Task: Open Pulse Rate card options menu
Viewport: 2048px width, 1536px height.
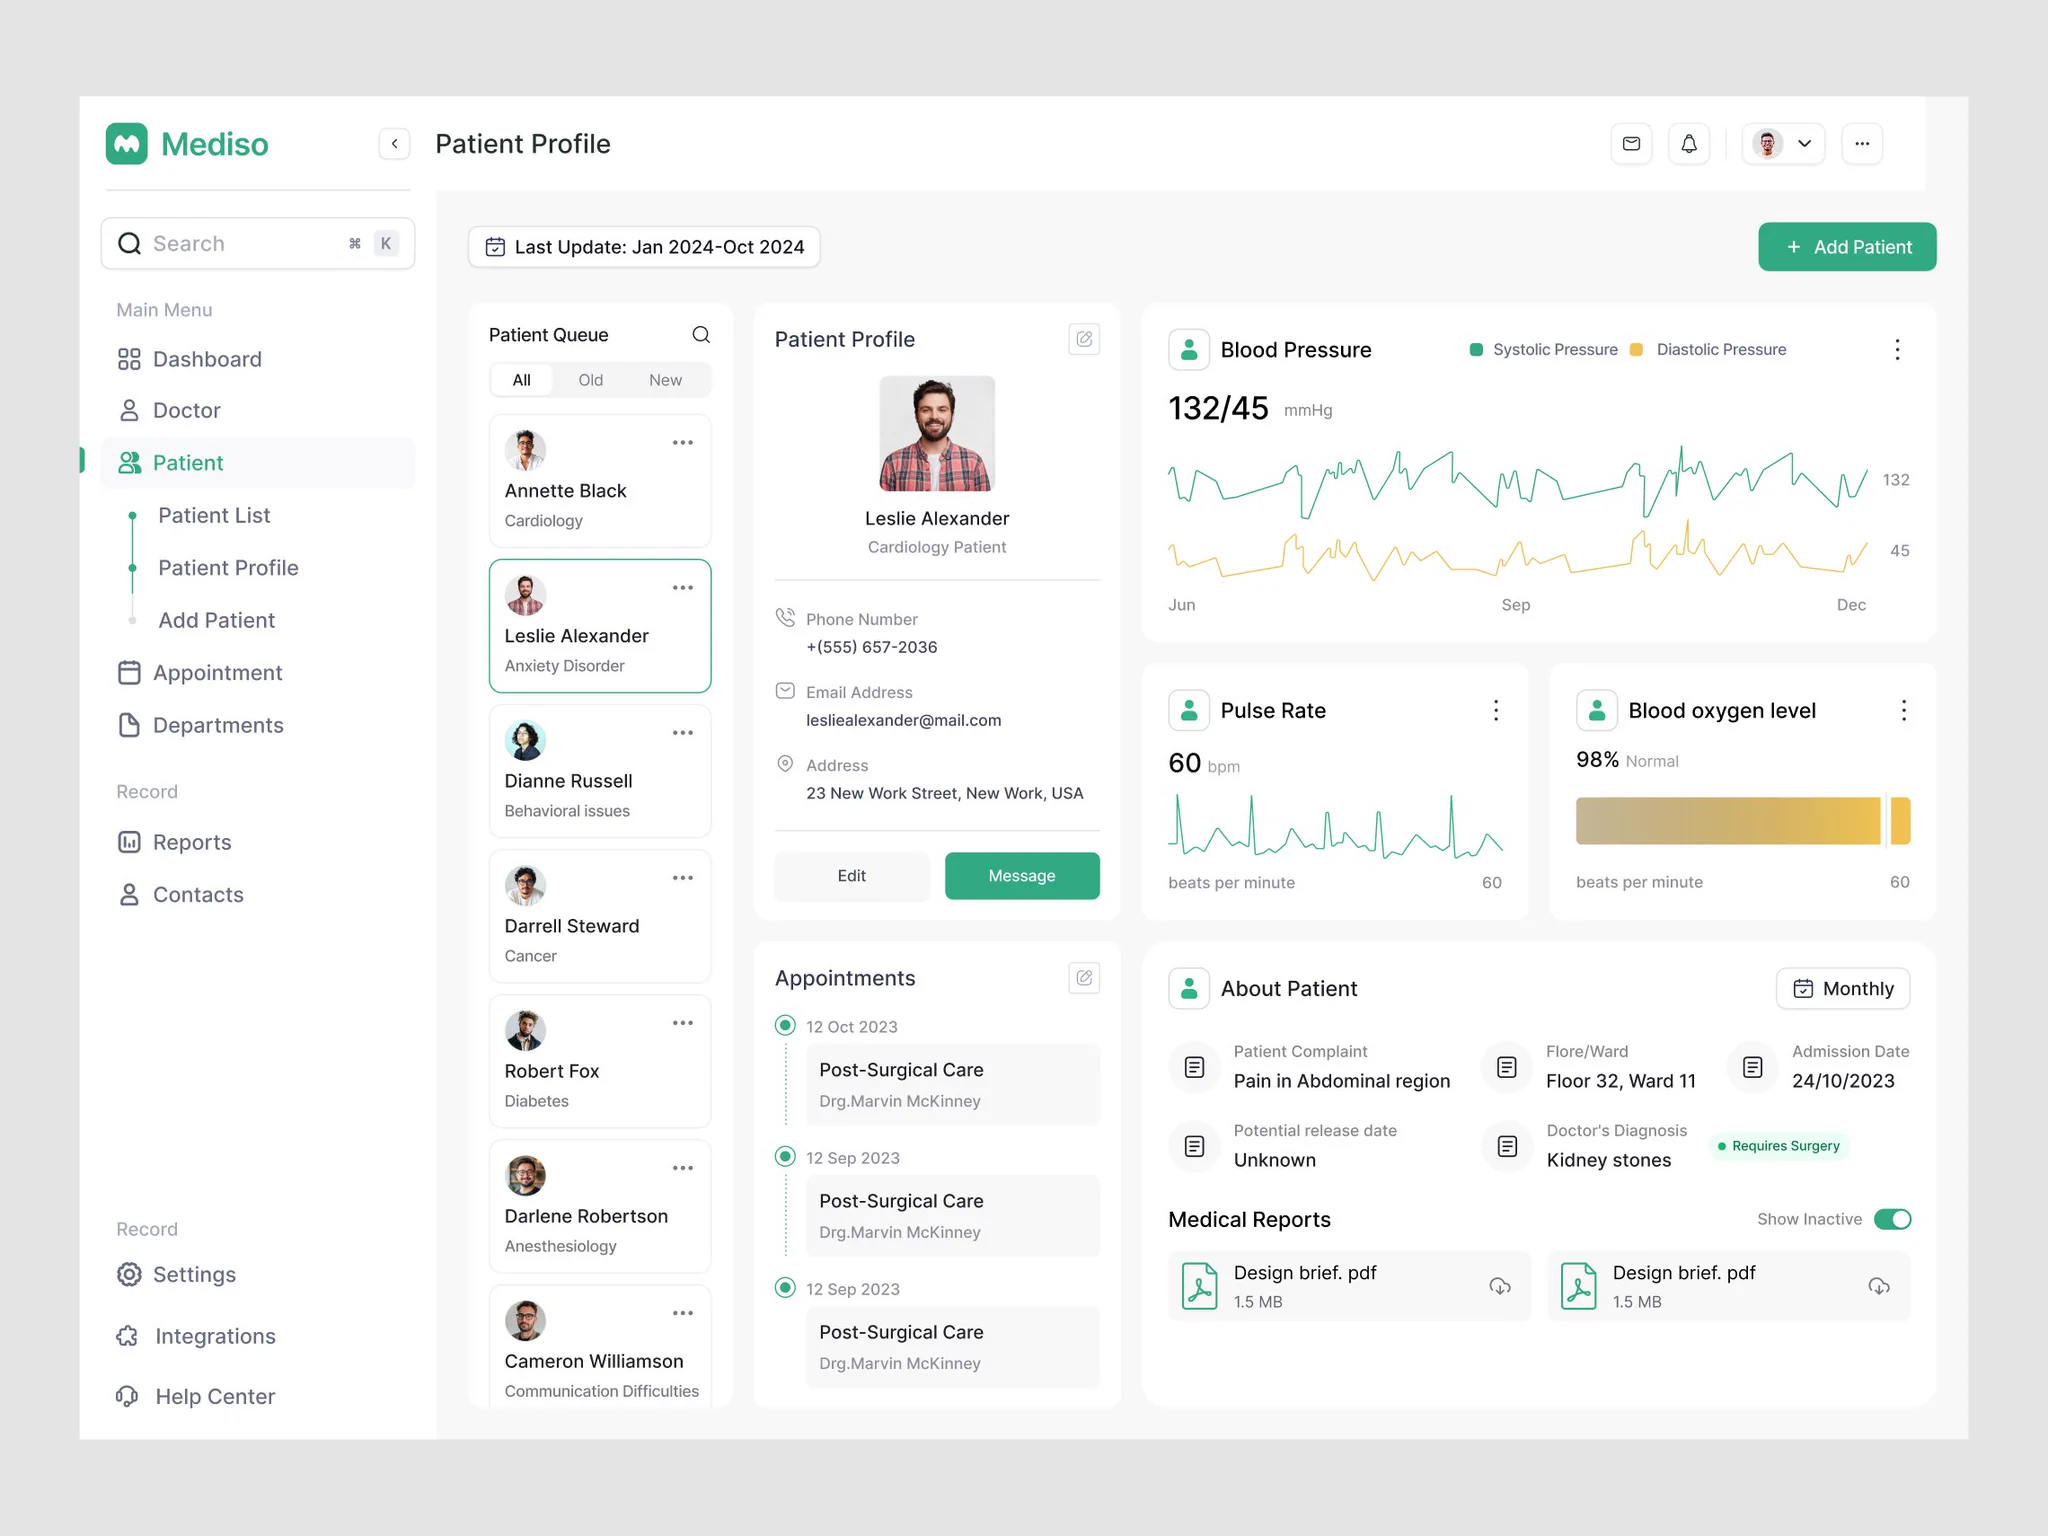Action: (1496, 710)
